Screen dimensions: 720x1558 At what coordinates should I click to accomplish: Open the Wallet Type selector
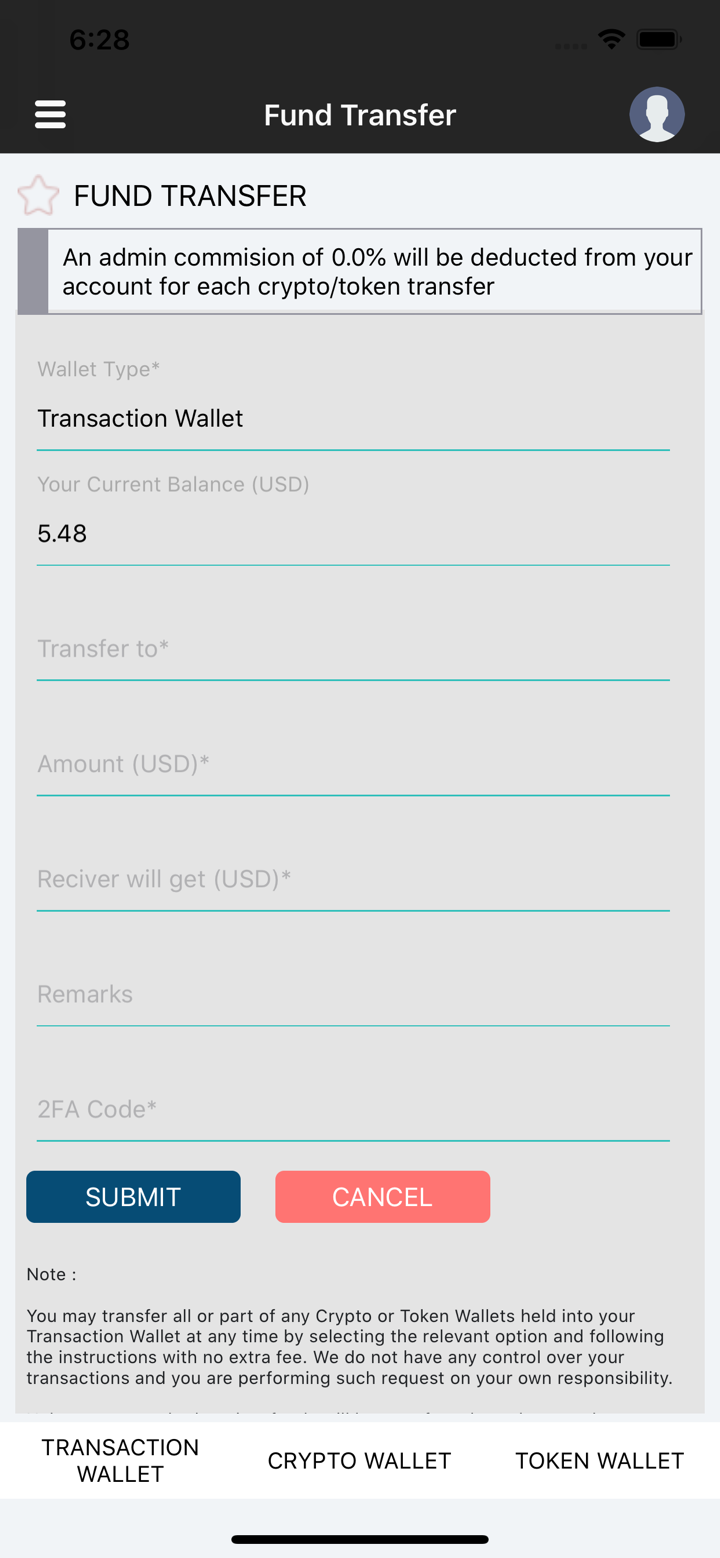[353, 418]
